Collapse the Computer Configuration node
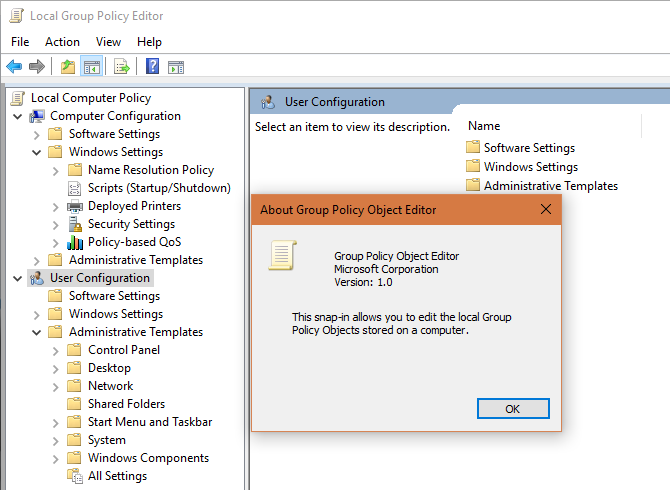 (x=18, y=116)
